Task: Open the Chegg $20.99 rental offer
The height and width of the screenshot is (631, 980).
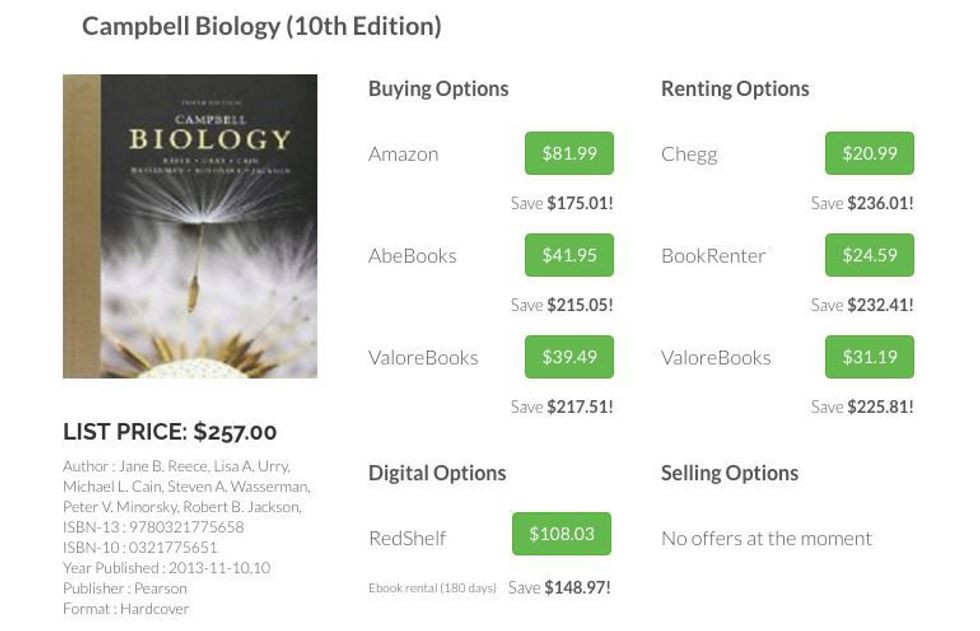Action: point(869,153)
